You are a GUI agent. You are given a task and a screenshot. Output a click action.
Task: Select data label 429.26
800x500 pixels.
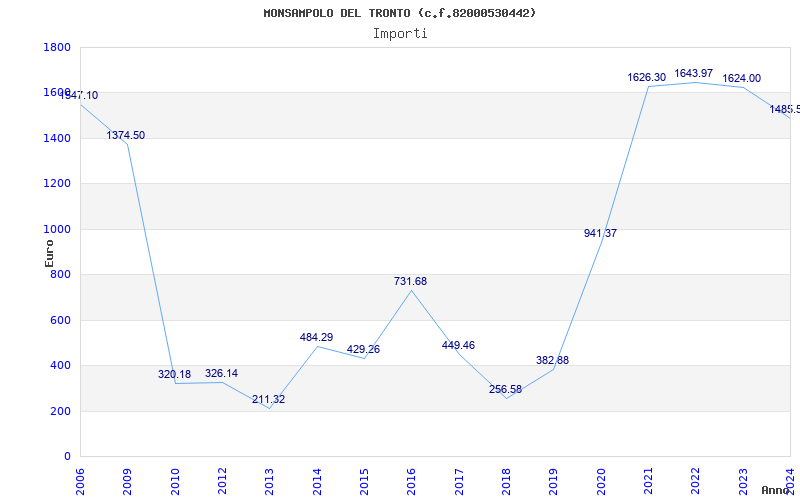click(363, 349)
